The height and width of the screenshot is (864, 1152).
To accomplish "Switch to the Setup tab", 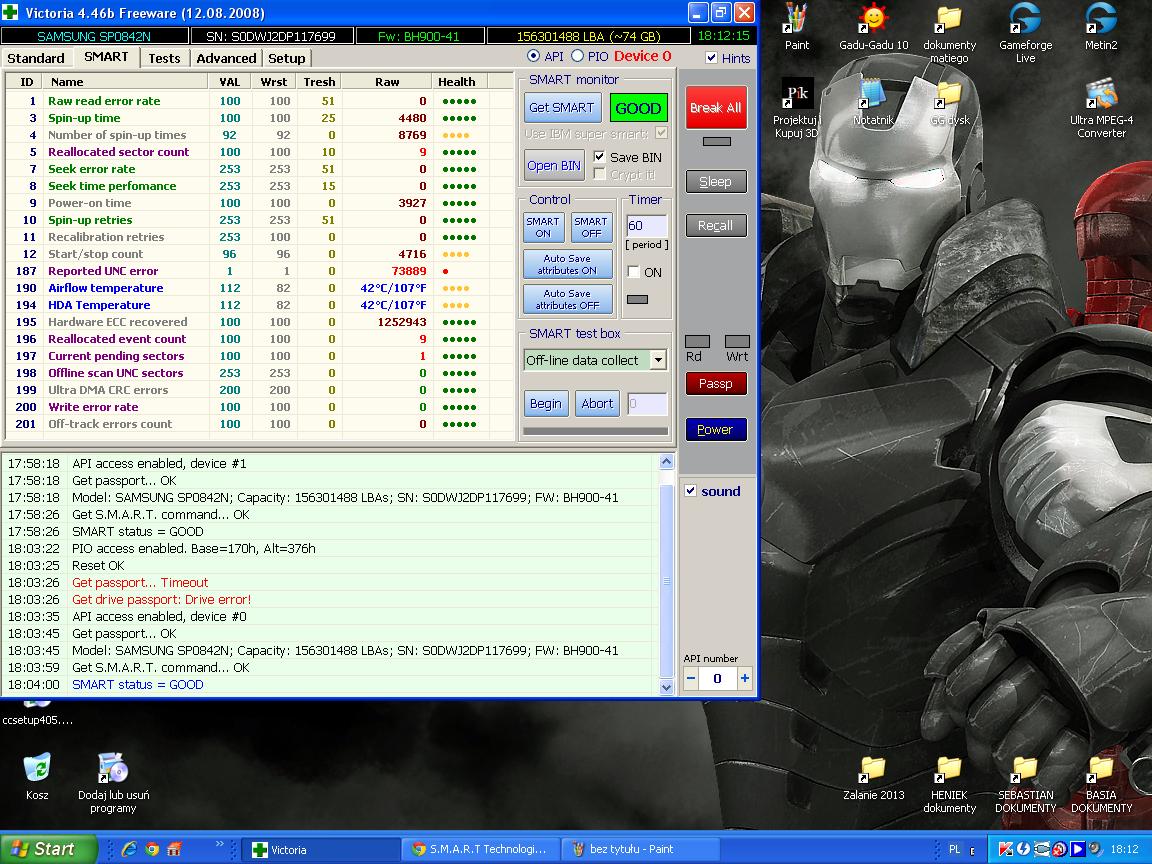I will point(287,58).
